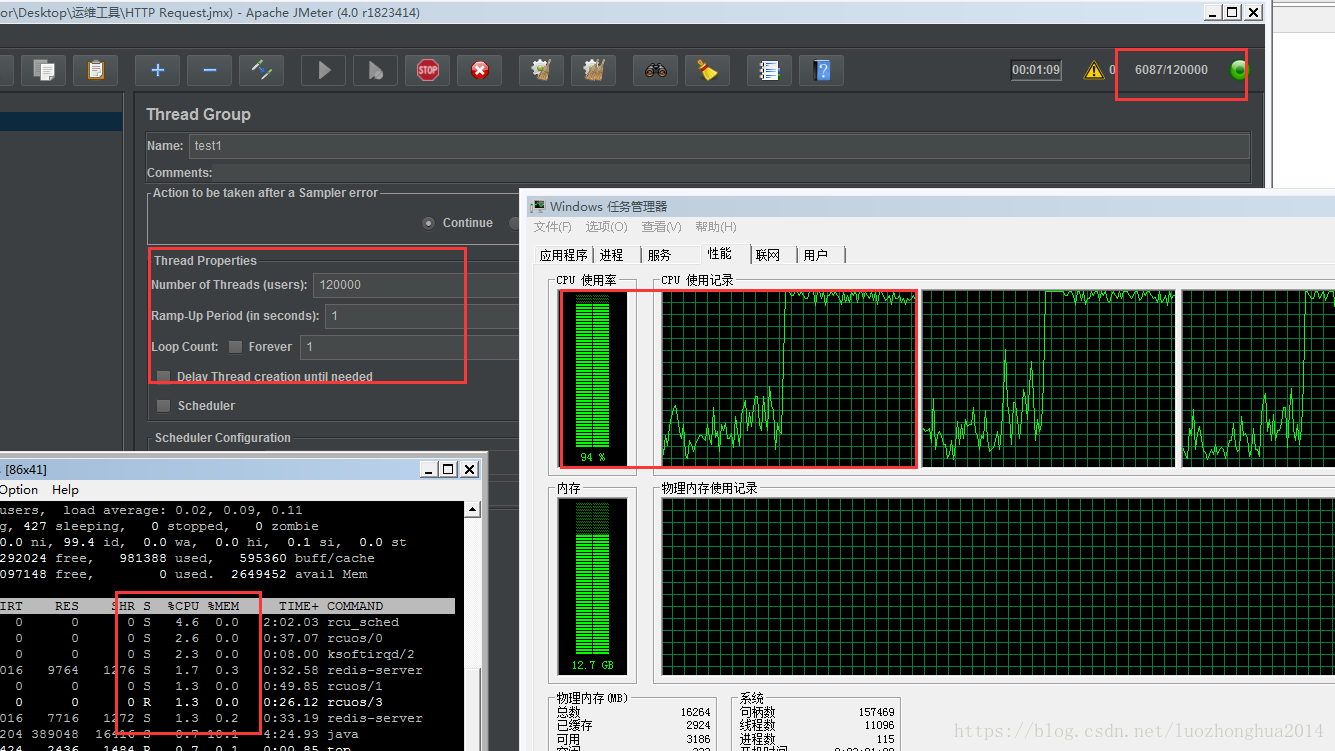
Task: Reset search with the yellow broom icon
Action: (x=708, y=70)
